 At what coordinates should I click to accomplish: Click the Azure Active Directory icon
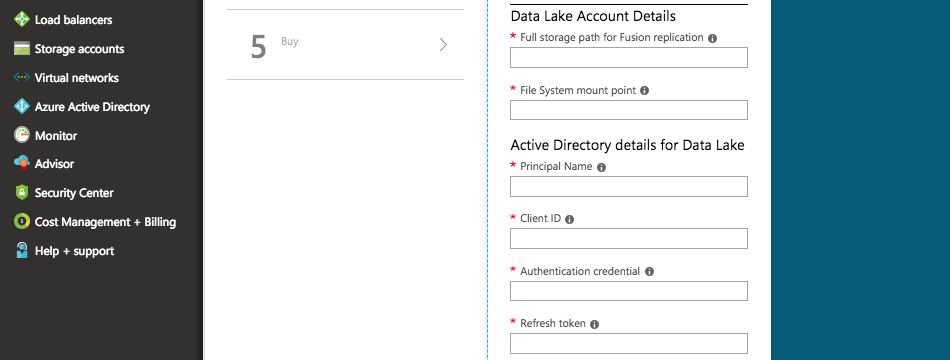(x=22, y=107)
